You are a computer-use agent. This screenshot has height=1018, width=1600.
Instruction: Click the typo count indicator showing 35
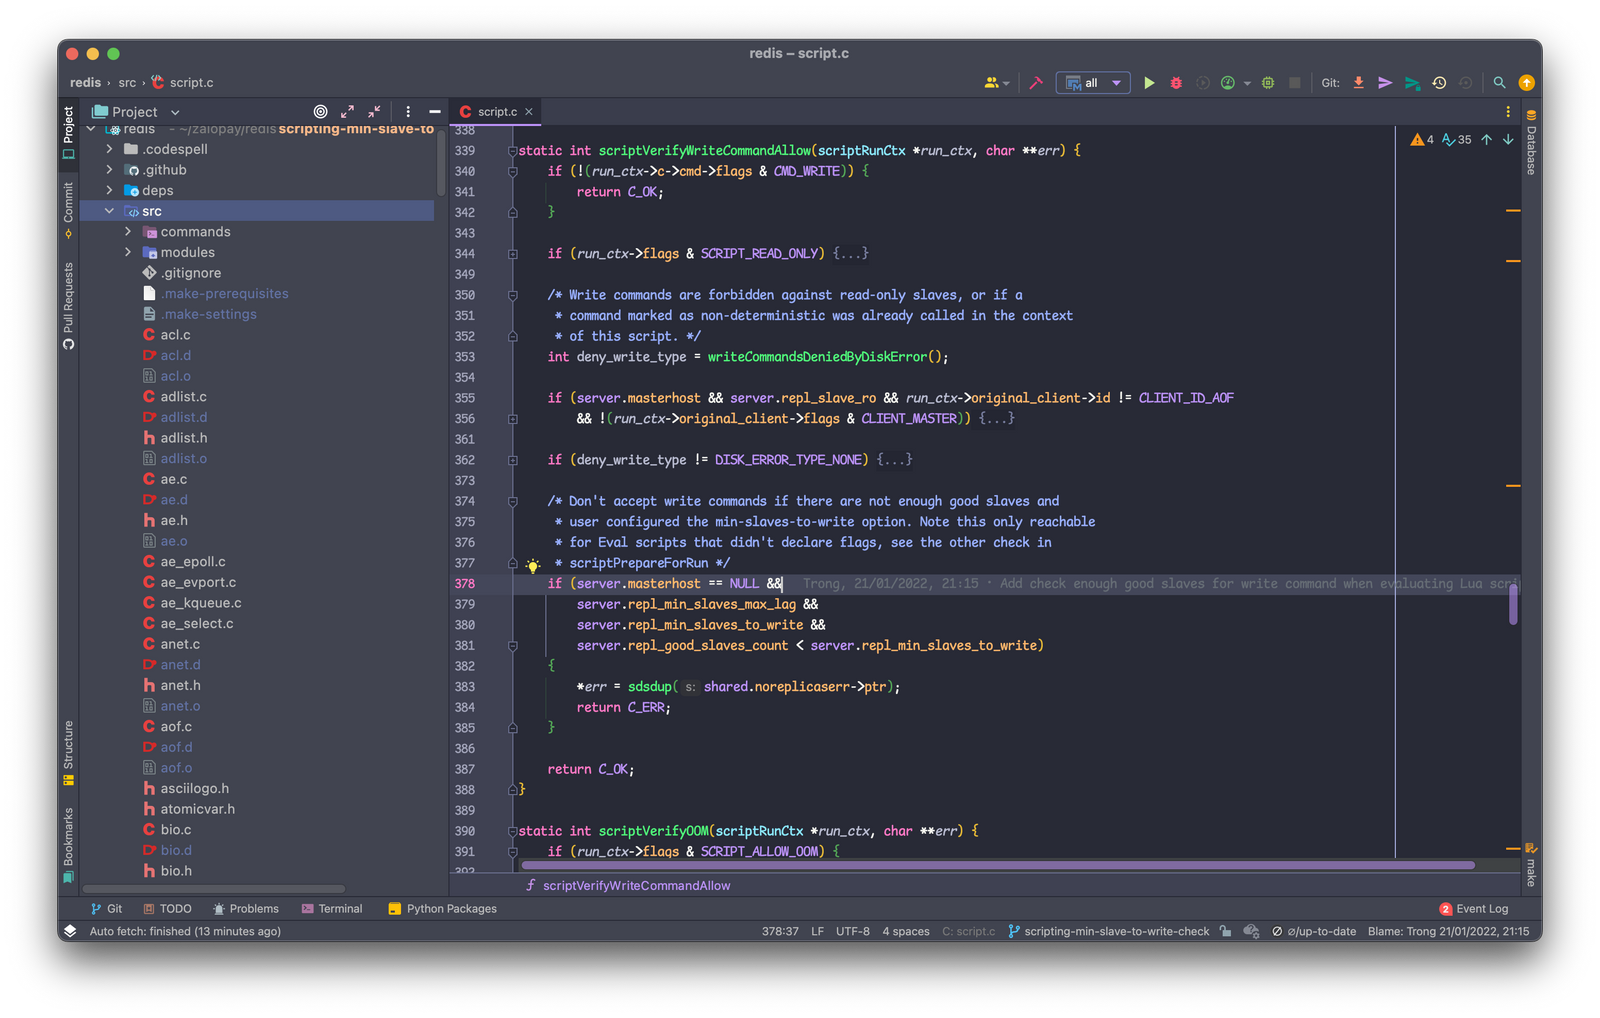coord(1457,140)
